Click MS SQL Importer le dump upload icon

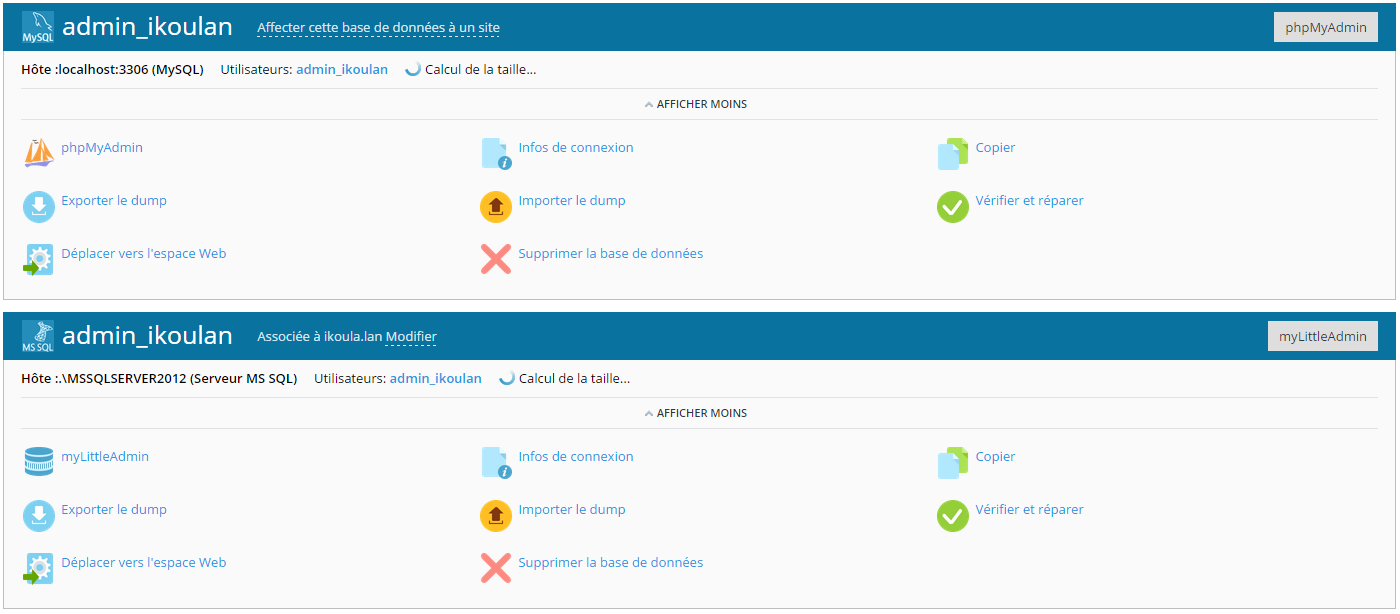pyautogui.click(x=496, y=515)
